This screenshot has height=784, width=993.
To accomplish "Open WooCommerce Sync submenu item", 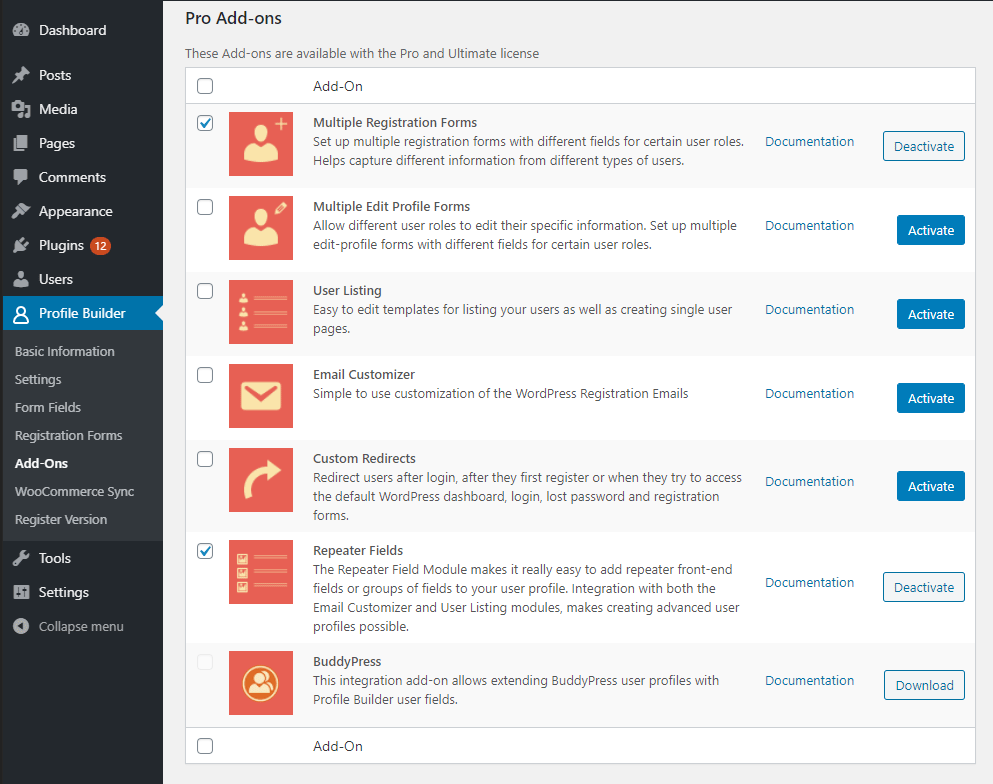I will coord(74,491).
